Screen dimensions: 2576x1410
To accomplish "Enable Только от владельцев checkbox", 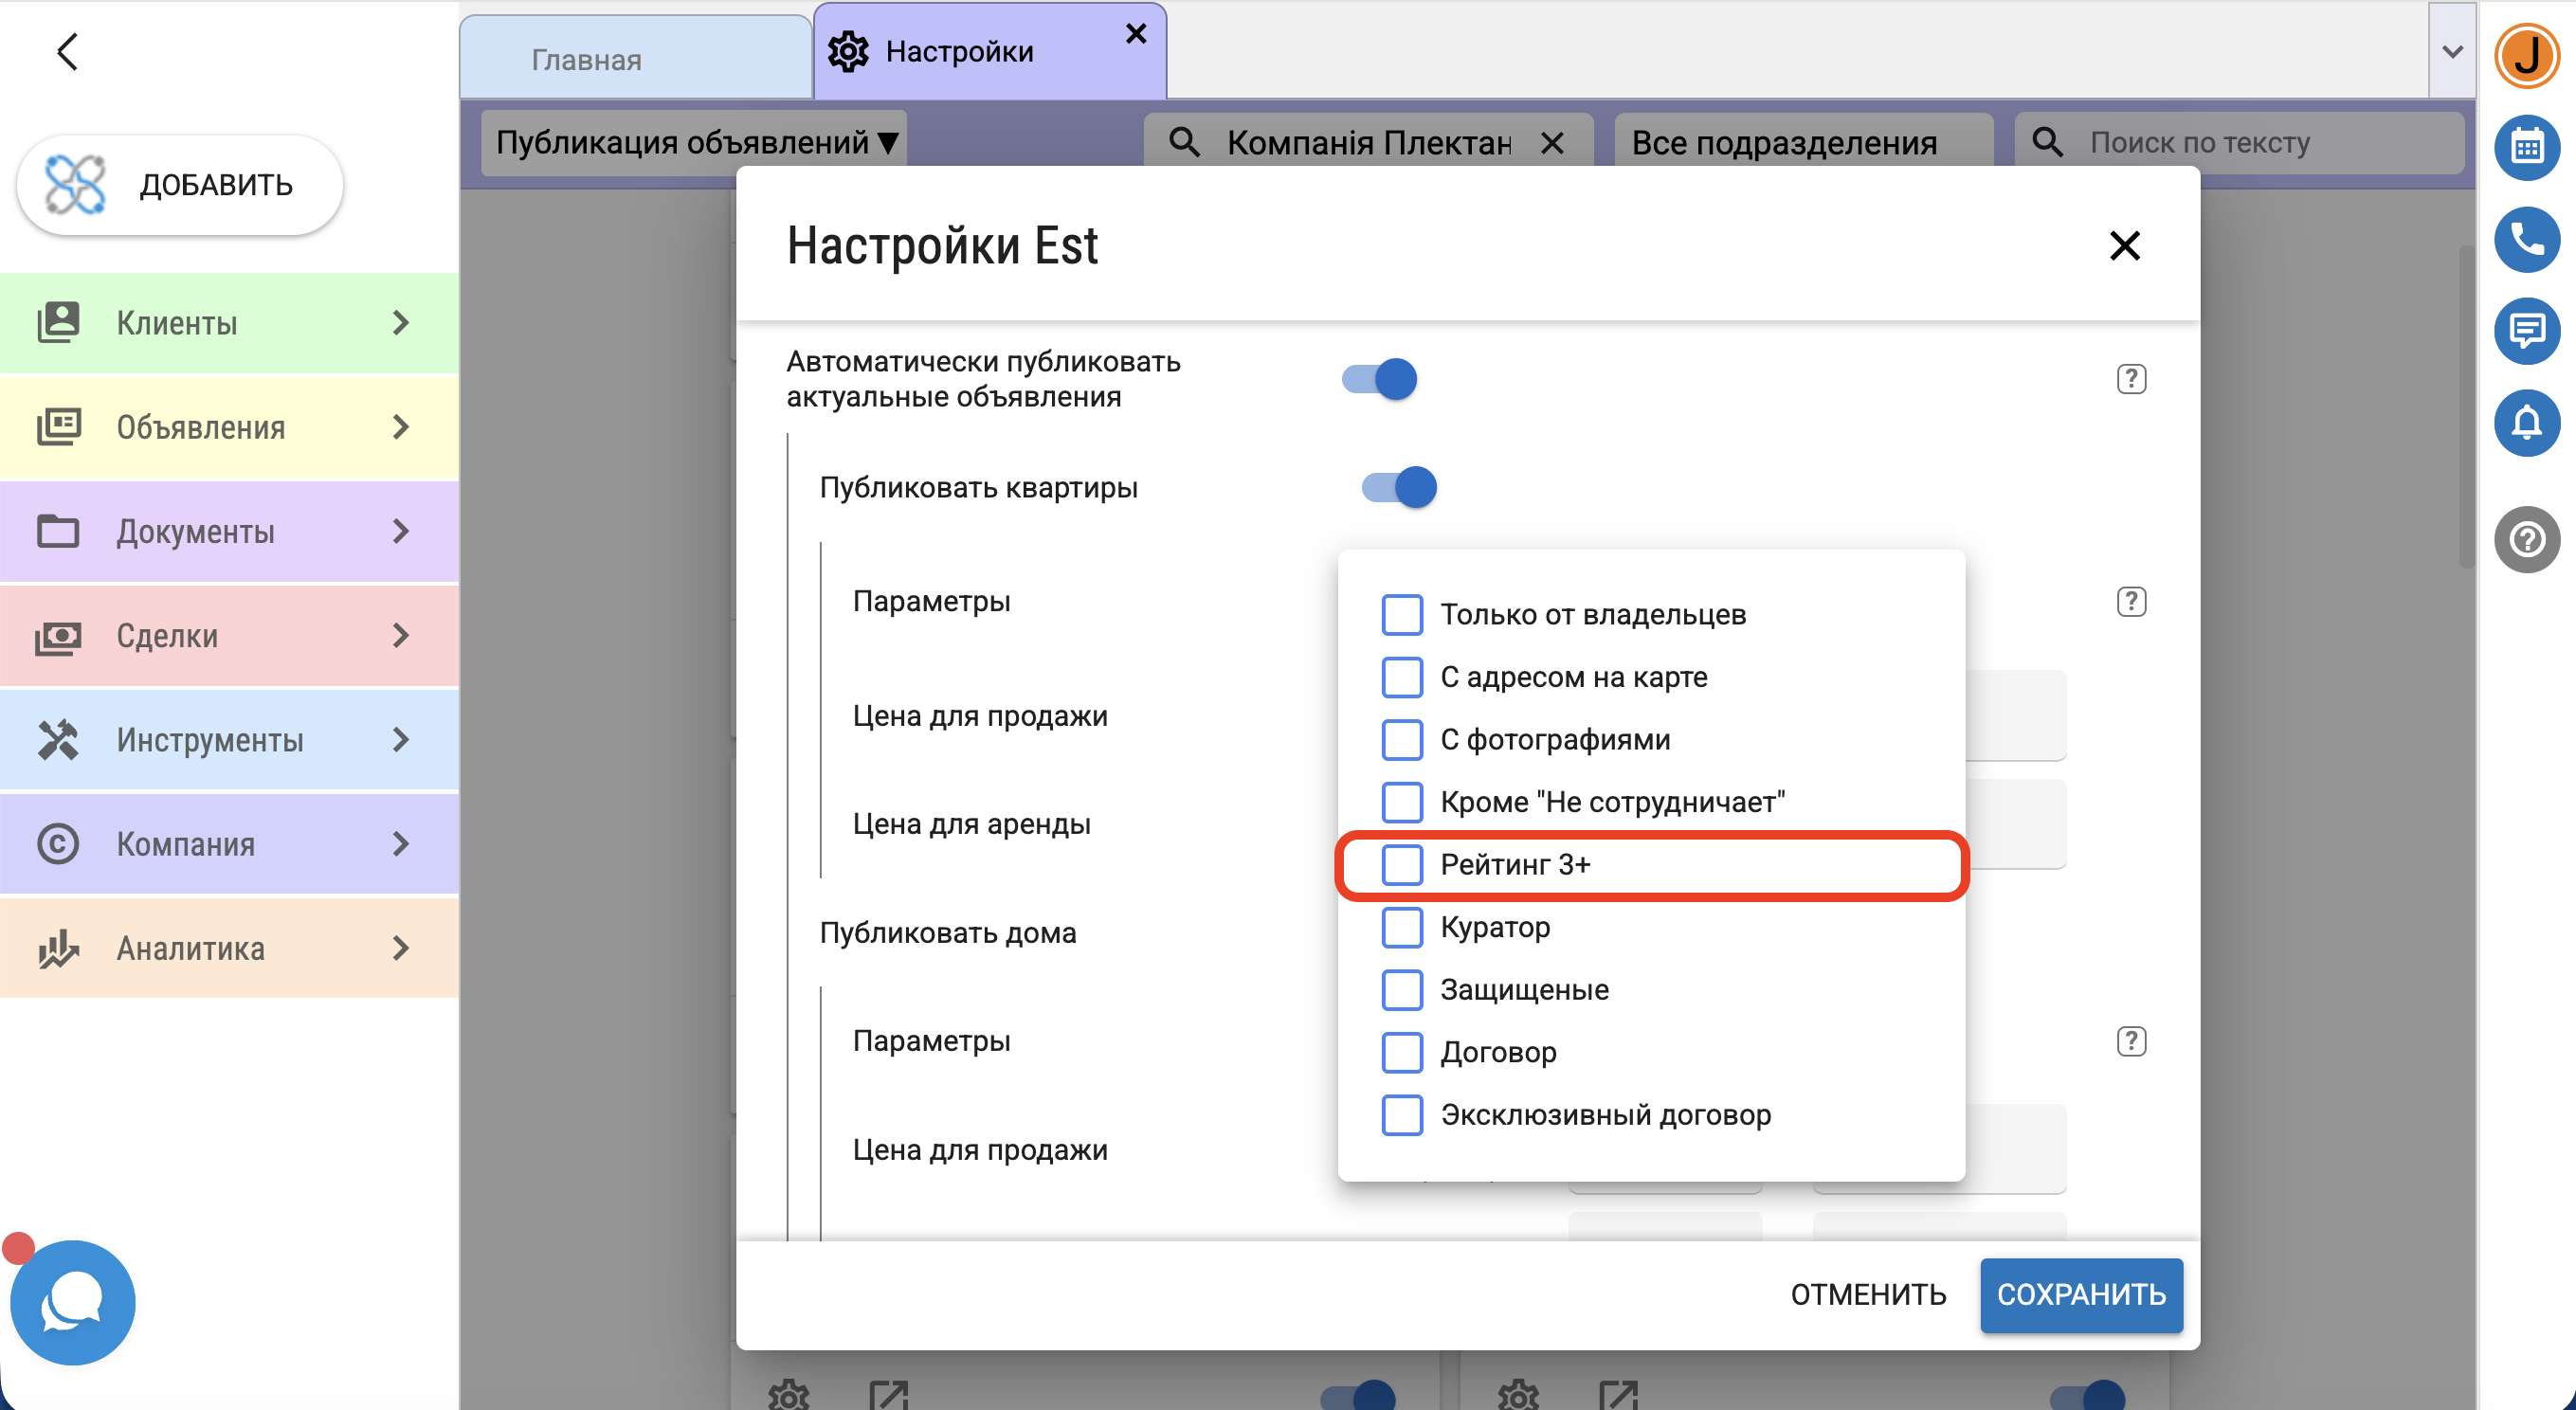I will pyautogui.click(x=1401, y=614).
